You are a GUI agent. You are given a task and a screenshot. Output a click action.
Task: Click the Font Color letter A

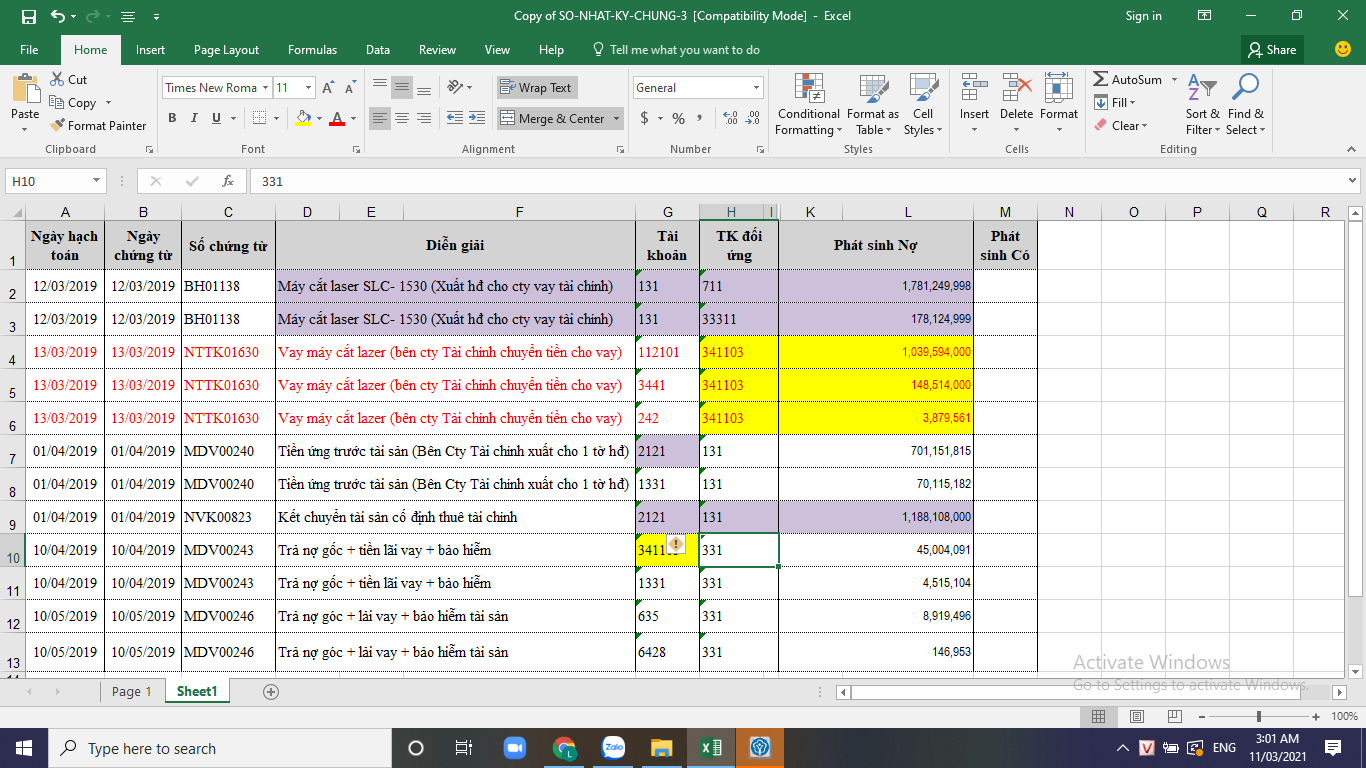pos(337,118)
